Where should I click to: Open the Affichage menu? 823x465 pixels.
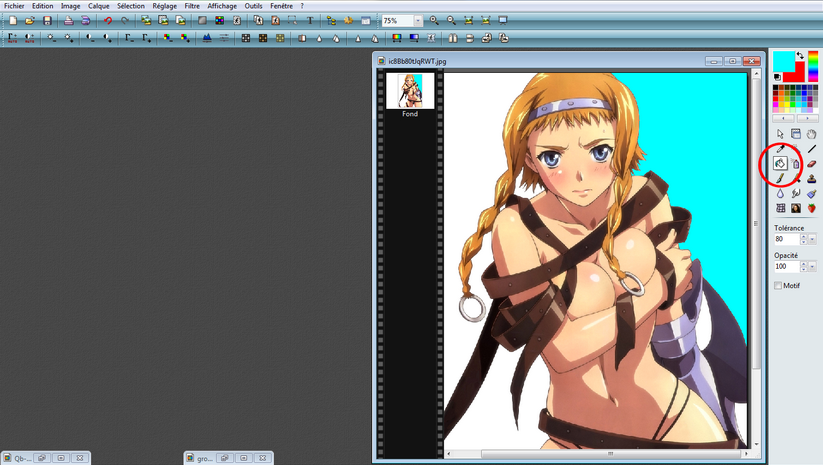point(222,6)
